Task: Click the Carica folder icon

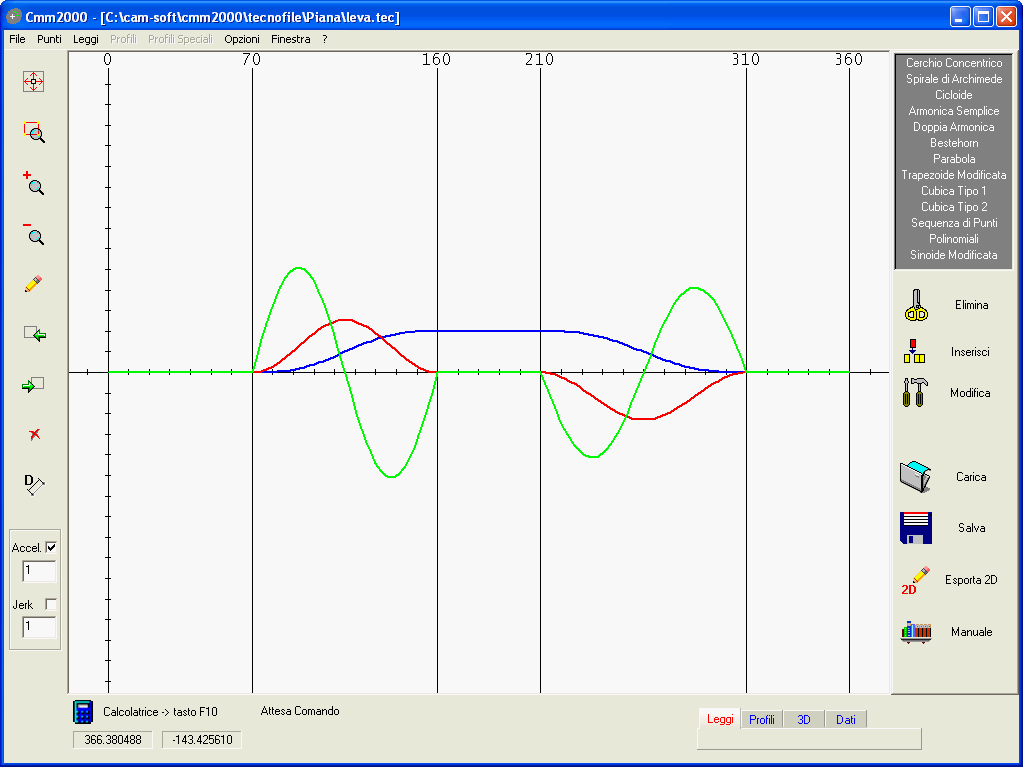Action: (916, 477)
